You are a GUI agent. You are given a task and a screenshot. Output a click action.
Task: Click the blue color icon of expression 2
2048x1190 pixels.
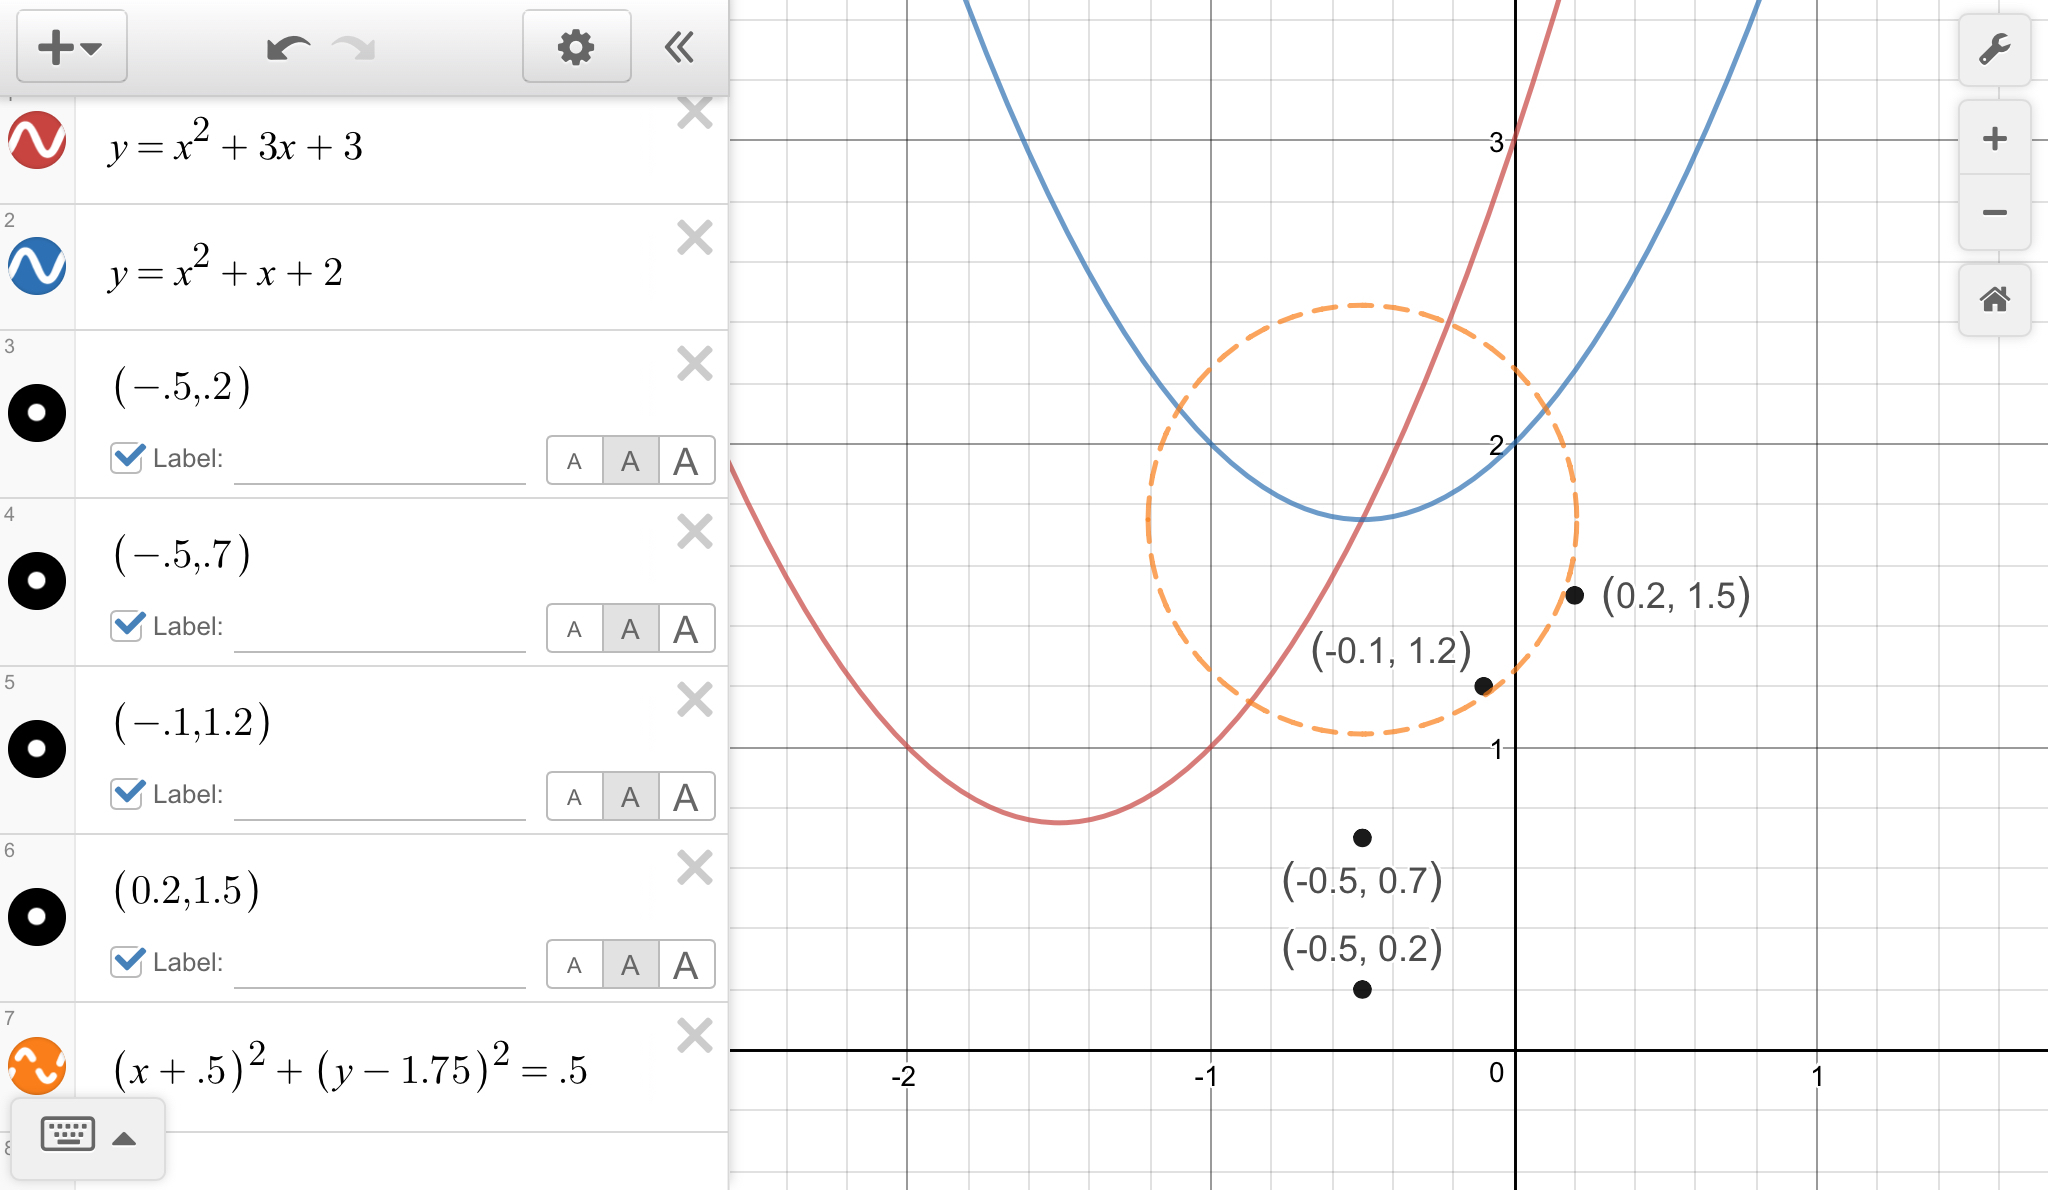coord(37,266)
